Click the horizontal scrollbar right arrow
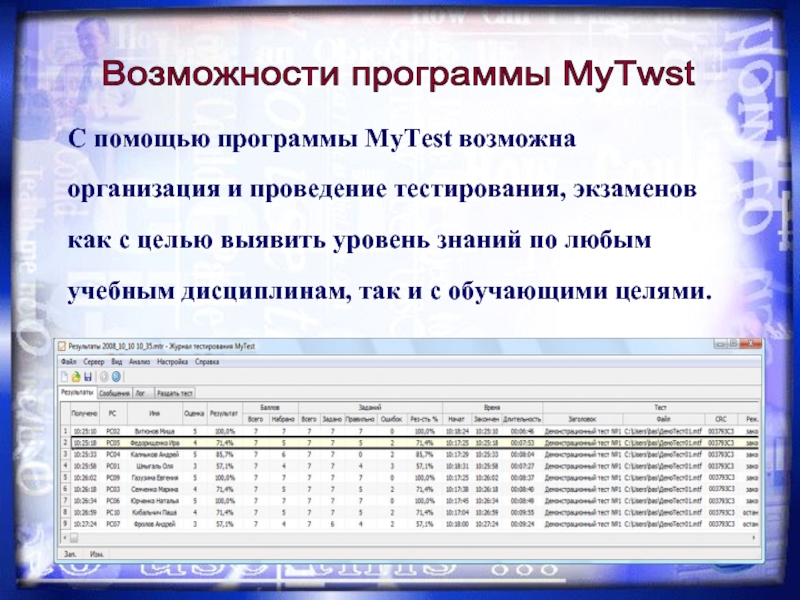Viewport: 800px width, 600px height. click(754, 538)
